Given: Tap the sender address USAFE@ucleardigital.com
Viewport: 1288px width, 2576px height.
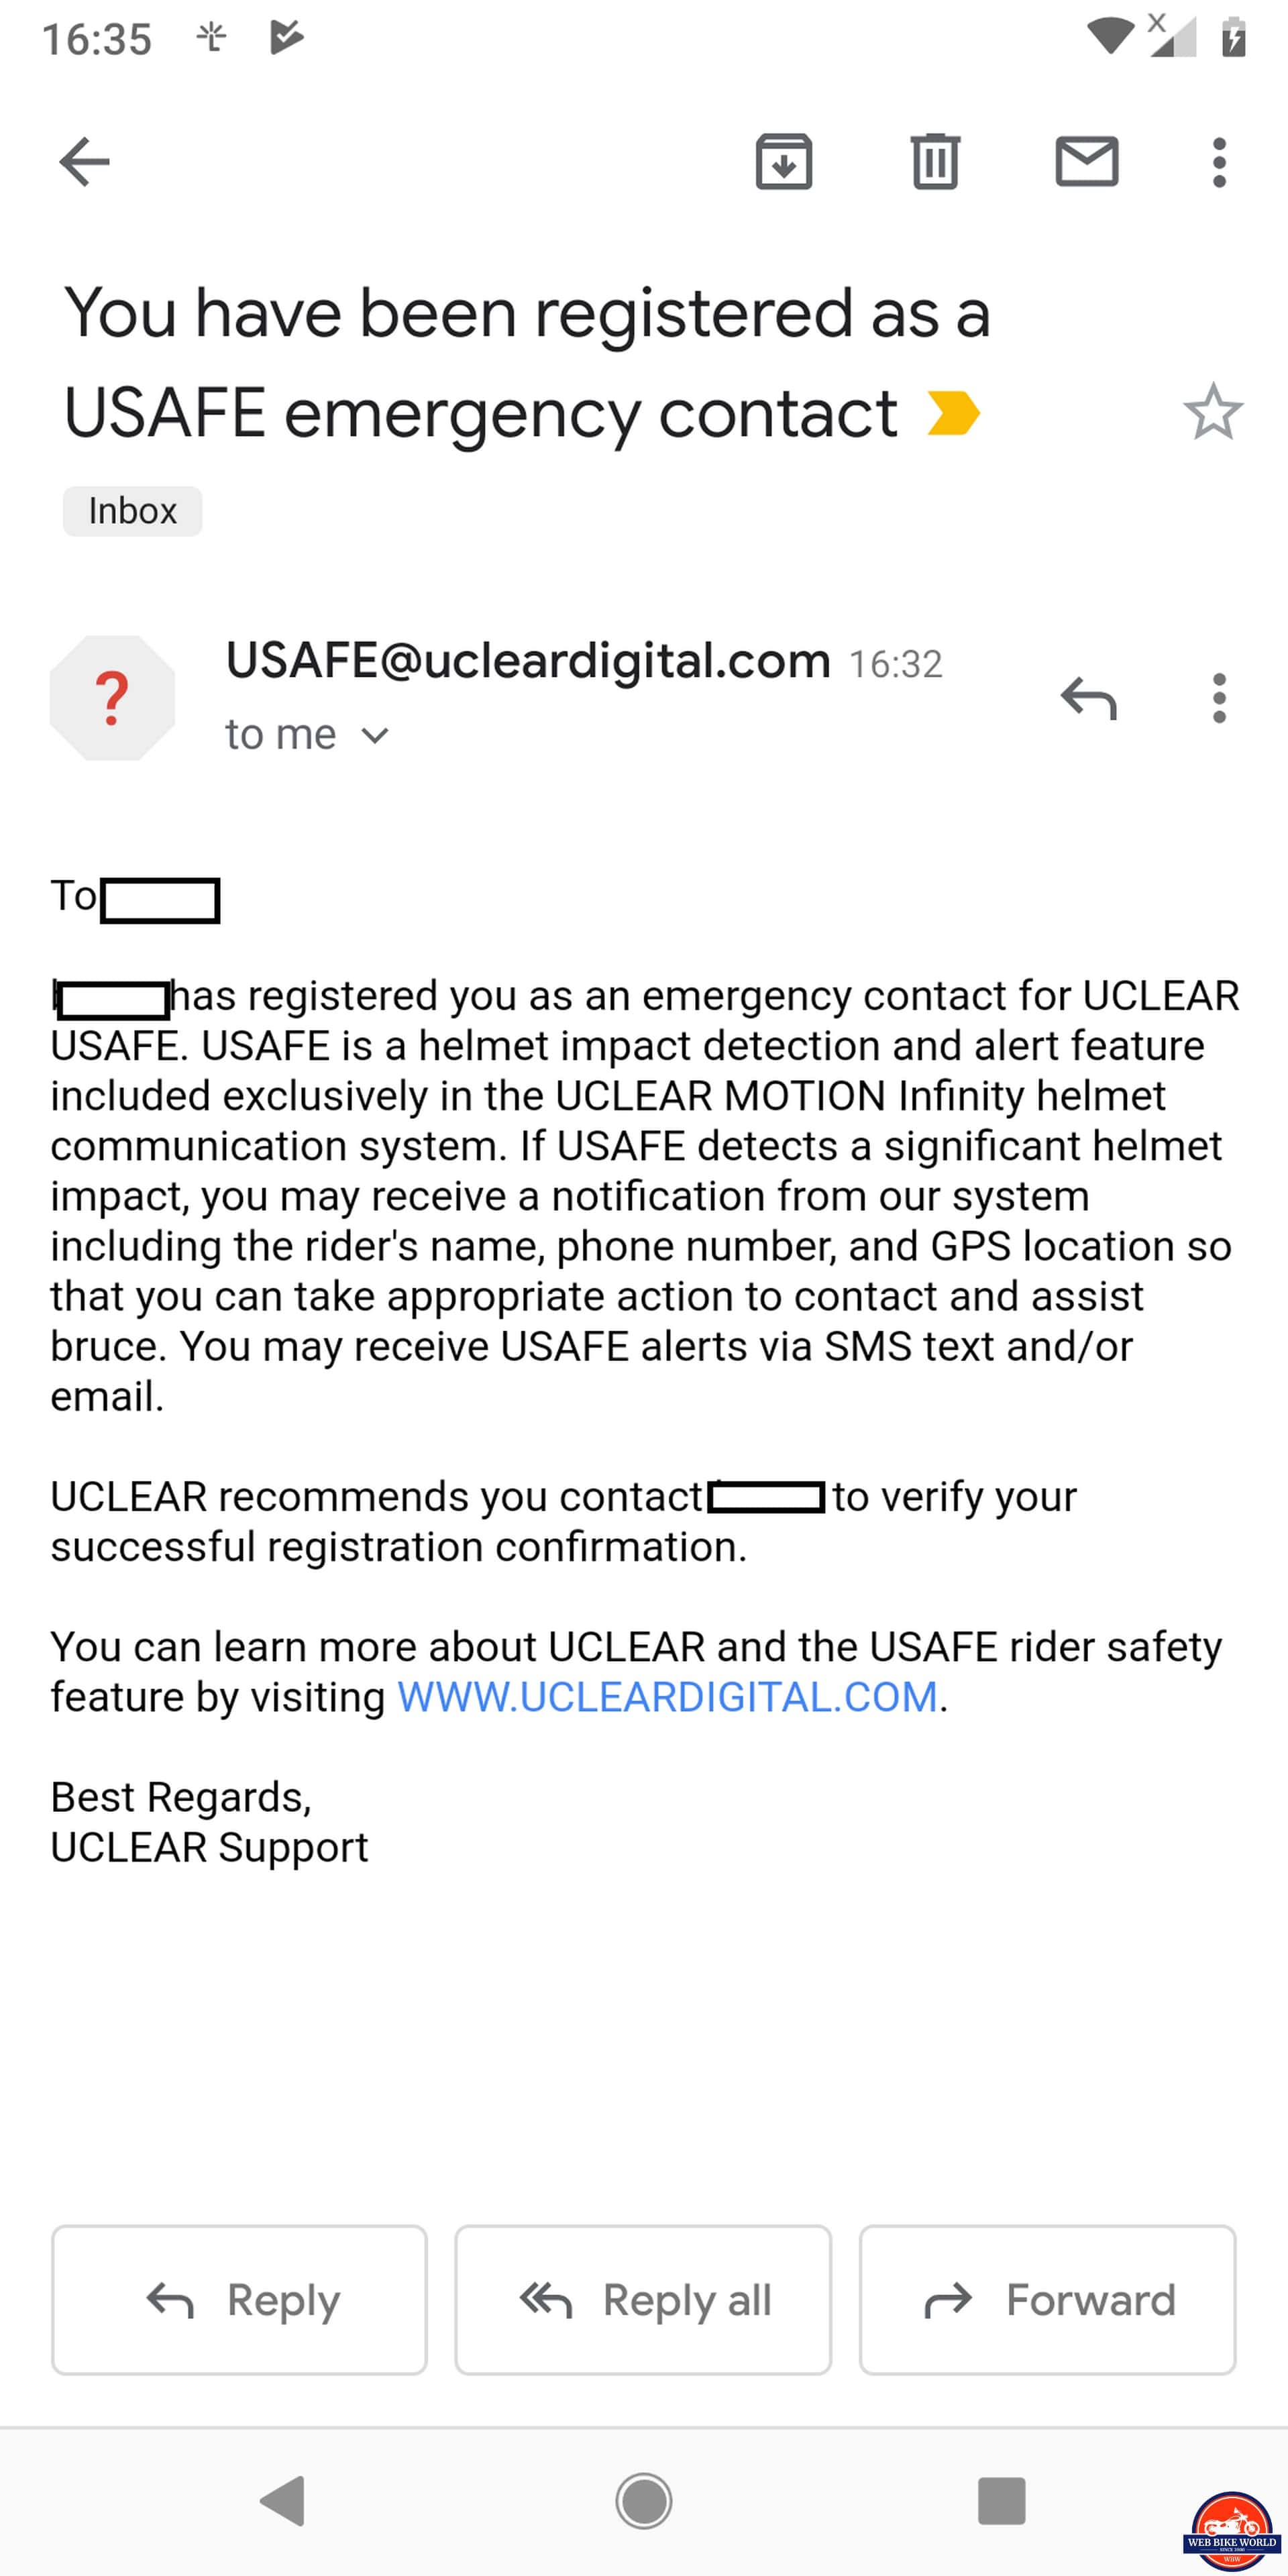Looking at the screenshot, I should click(x=528, y=661).
